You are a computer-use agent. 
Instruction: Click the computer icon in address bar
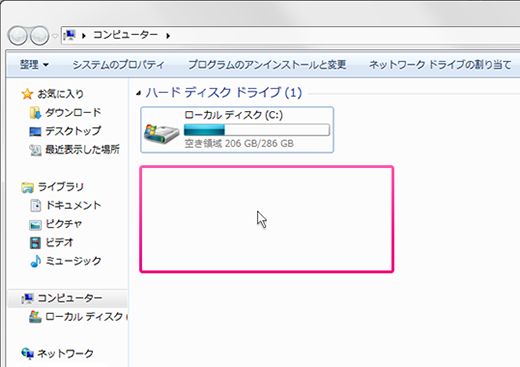pos(70,35)
